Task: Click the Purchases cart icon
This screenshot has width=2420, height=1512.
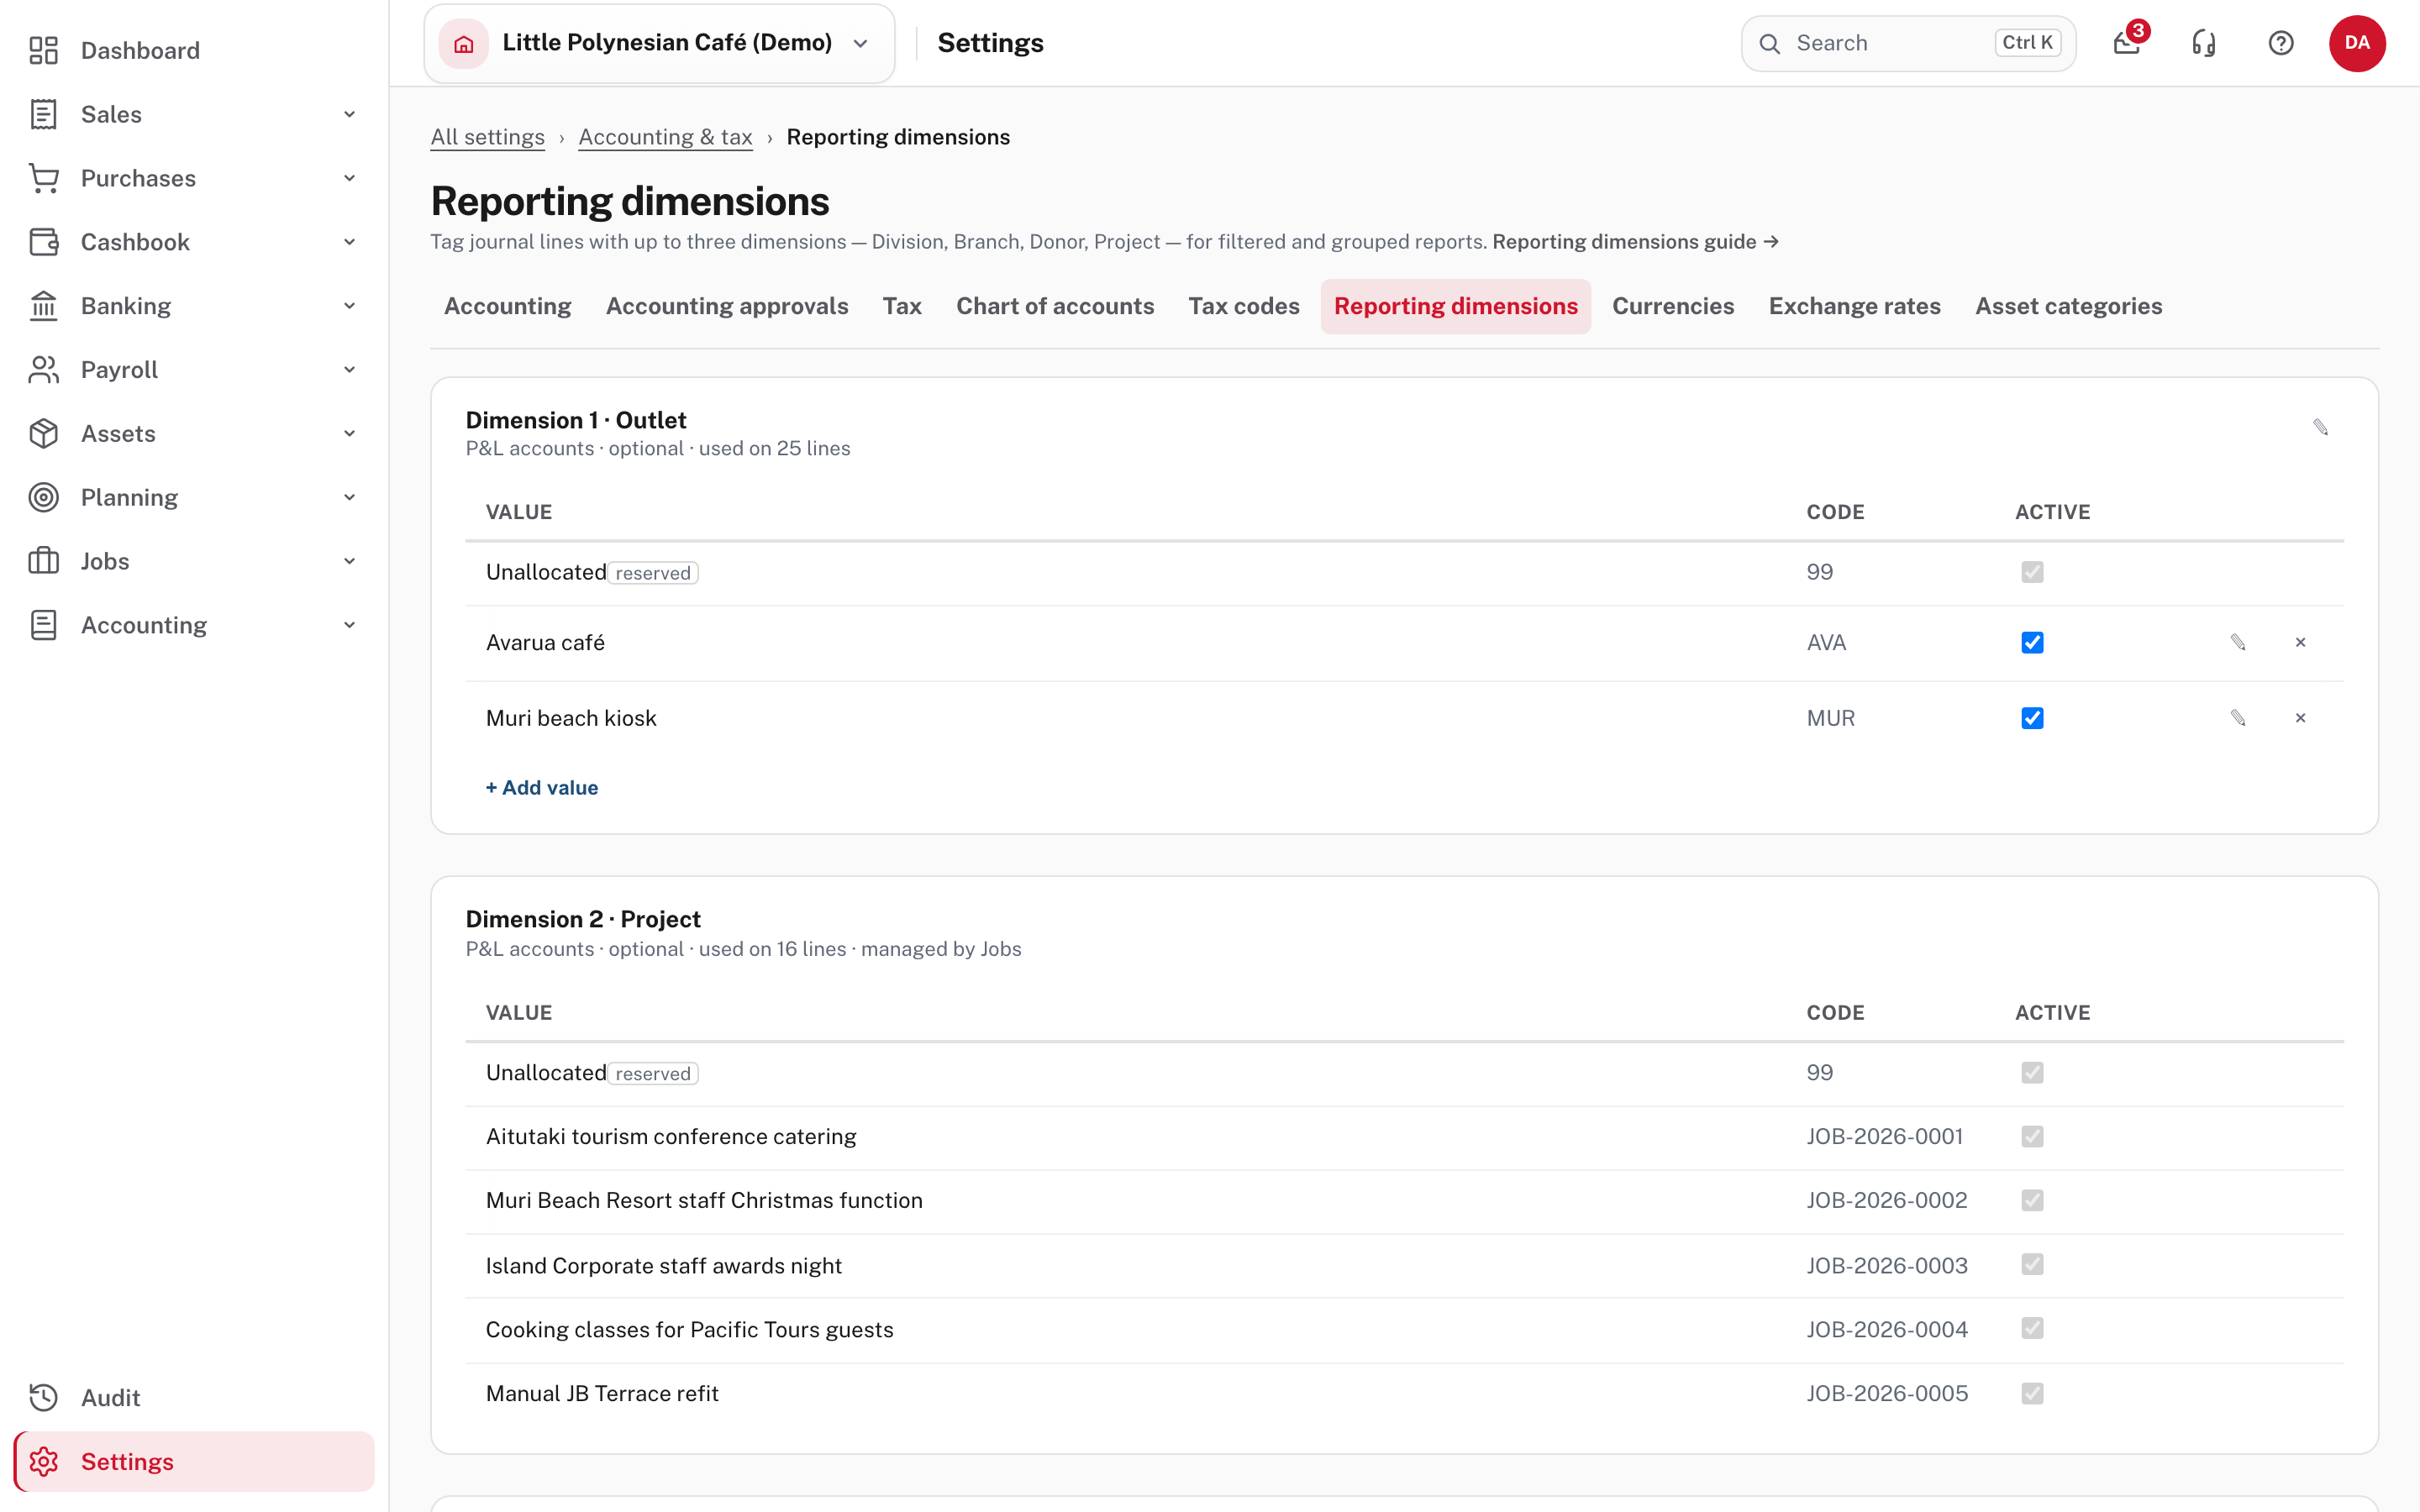Action: [44, 178]
